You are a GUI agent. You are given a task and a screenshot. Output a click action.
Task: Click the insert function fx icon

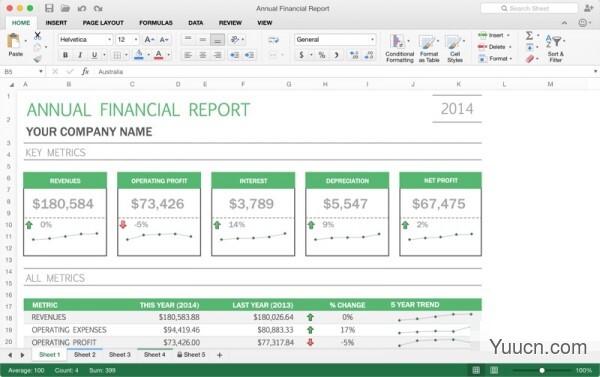point(85,72)
